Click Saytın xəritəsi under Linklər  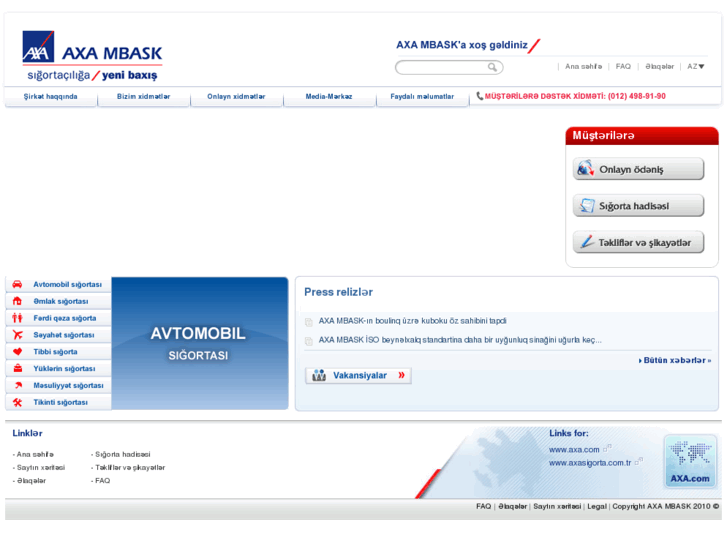[39, 468]
